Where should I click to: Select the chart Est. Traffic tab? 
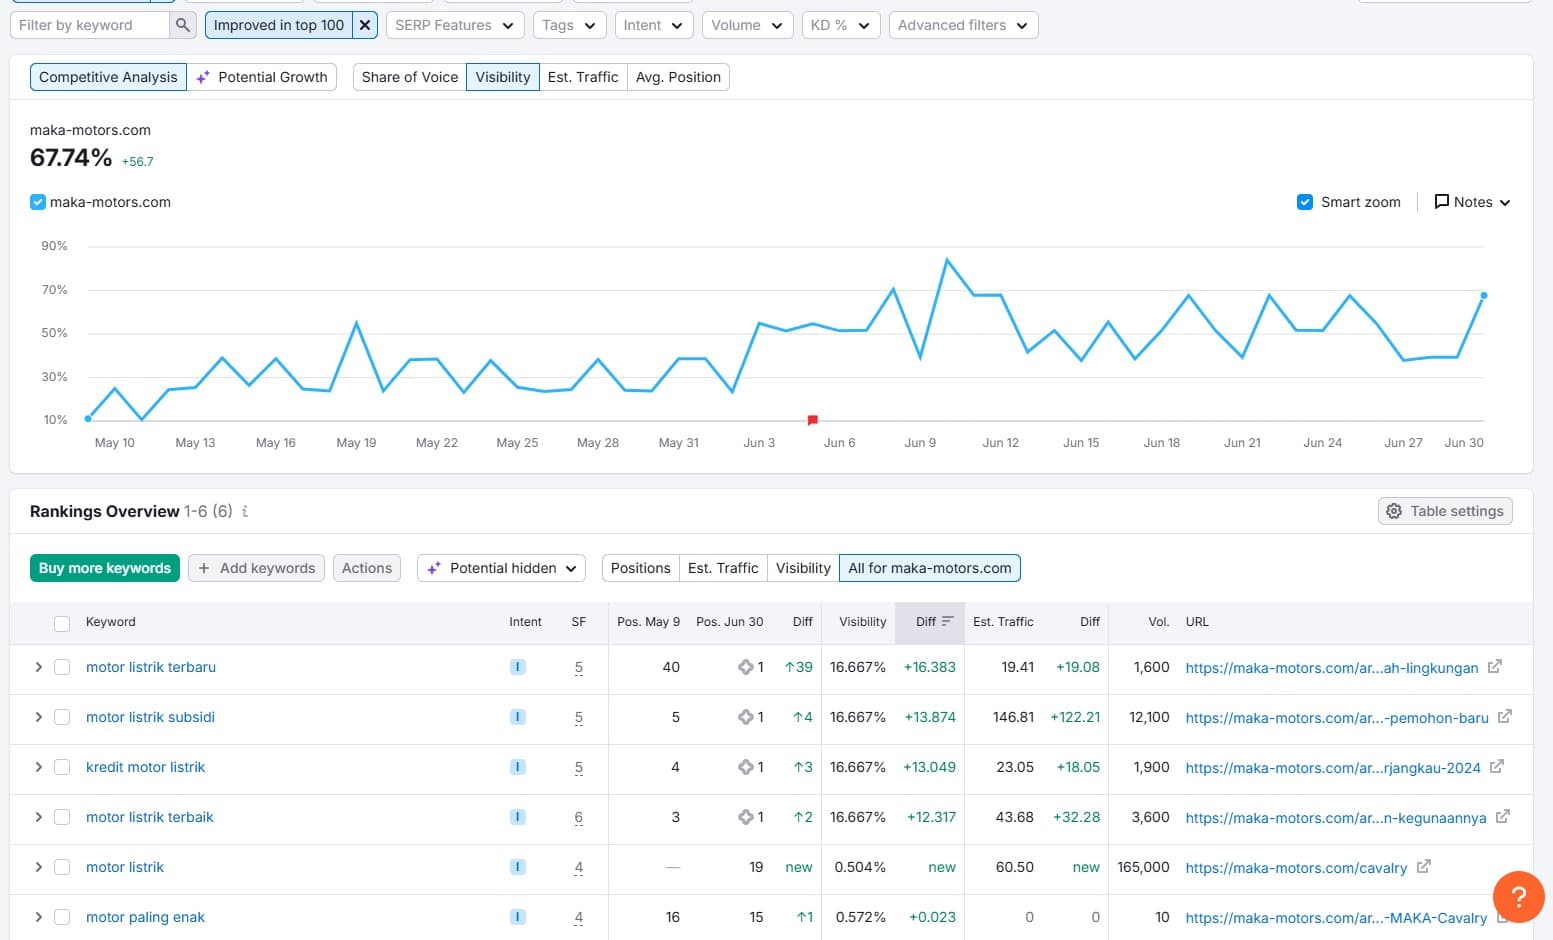click(x=583, y=77)
